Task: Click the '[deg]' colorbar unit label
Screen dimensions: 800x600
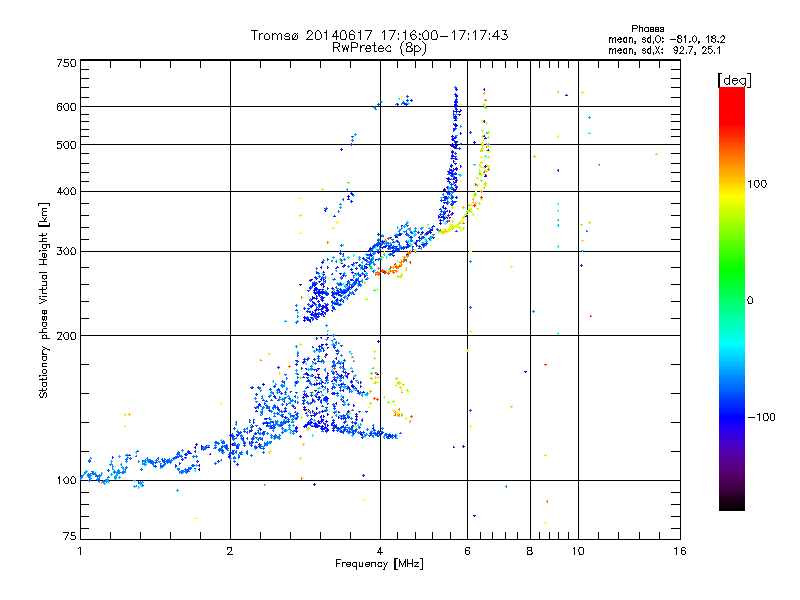Action: coord(734,80)
